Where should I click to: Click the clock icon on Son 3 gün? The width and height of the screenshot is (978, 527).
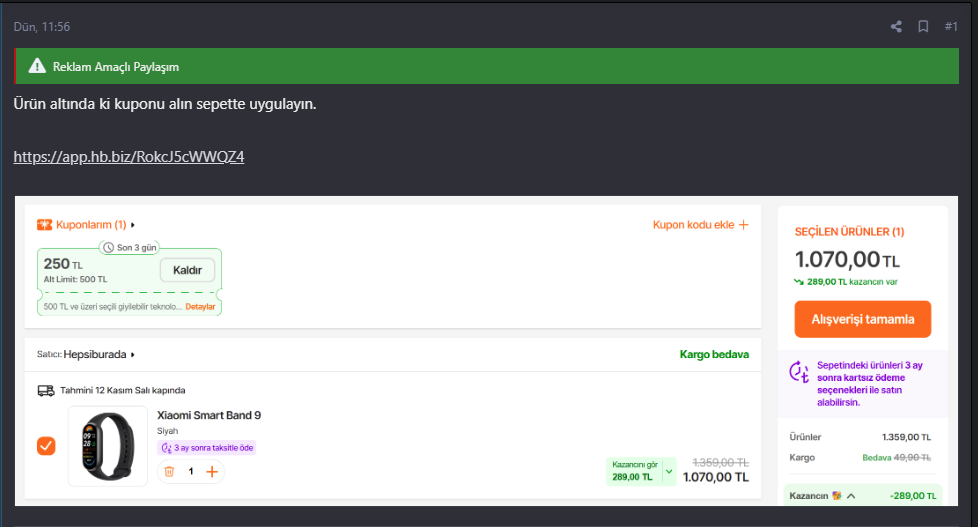click(108, 248)
